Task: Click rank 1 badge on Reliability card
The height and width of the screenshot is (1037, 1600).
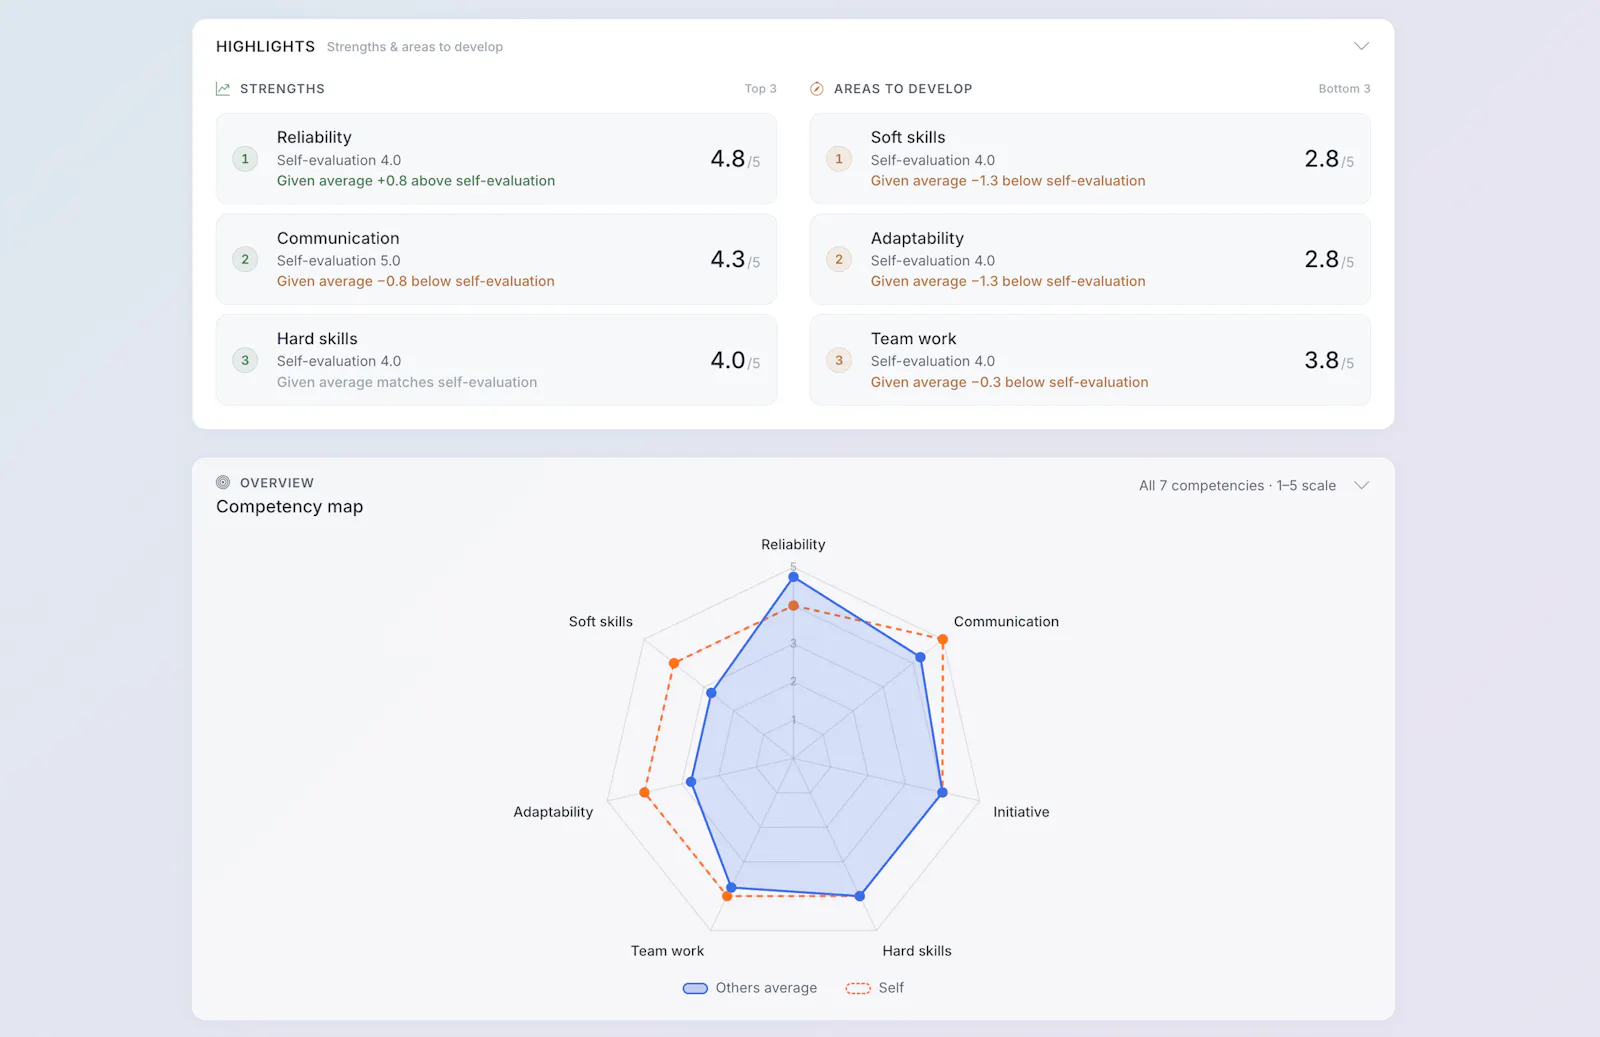Action: [x=245, y=159]
